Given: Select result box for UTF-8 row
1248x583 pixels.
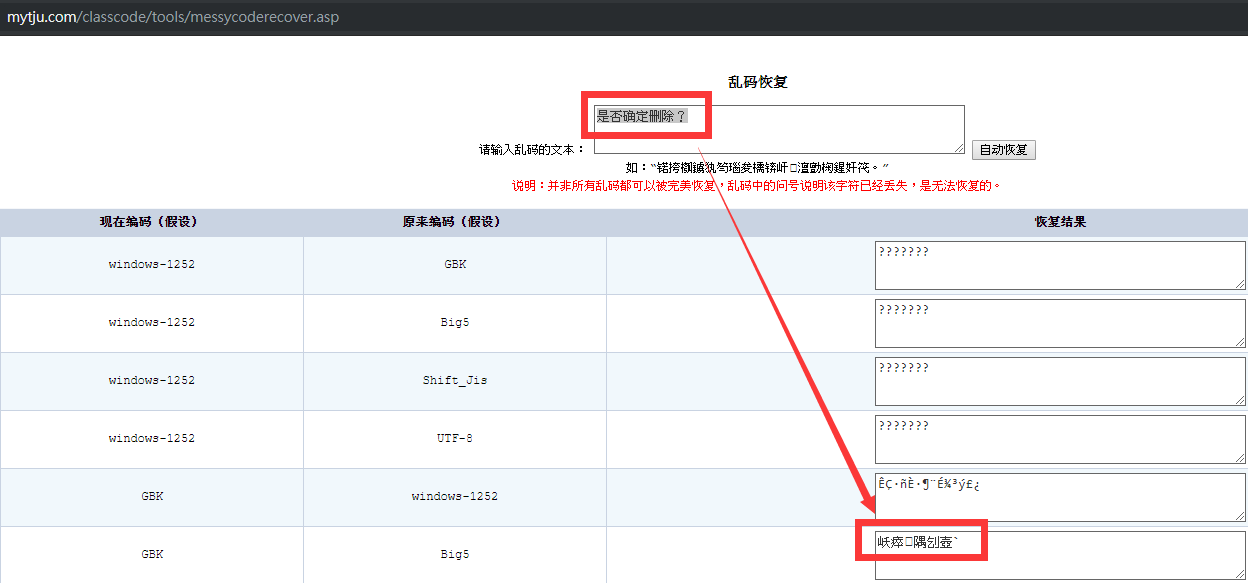Looking at the screenshot, I should [1059, 439].
